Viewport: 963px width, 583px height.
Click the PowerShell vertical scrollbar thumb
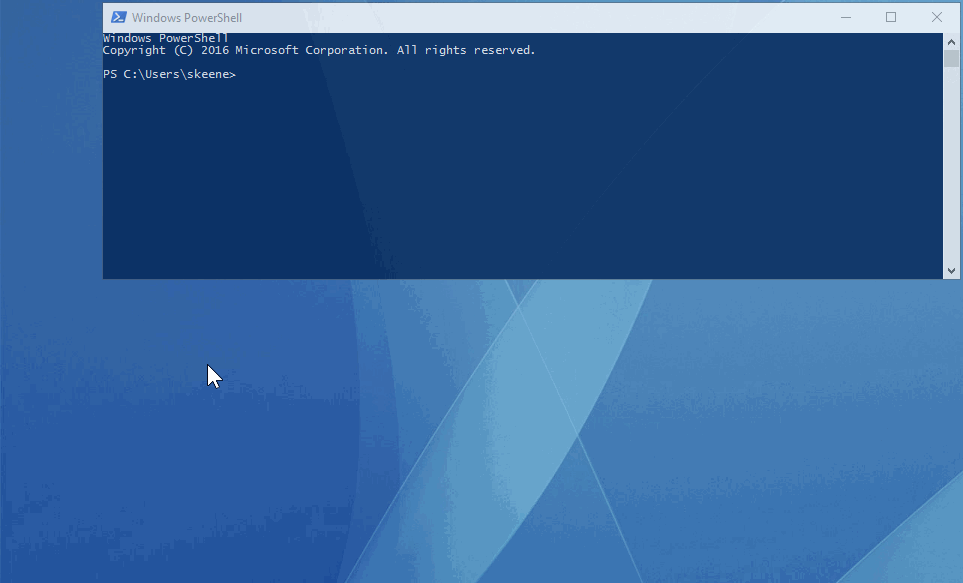[951, 58]
